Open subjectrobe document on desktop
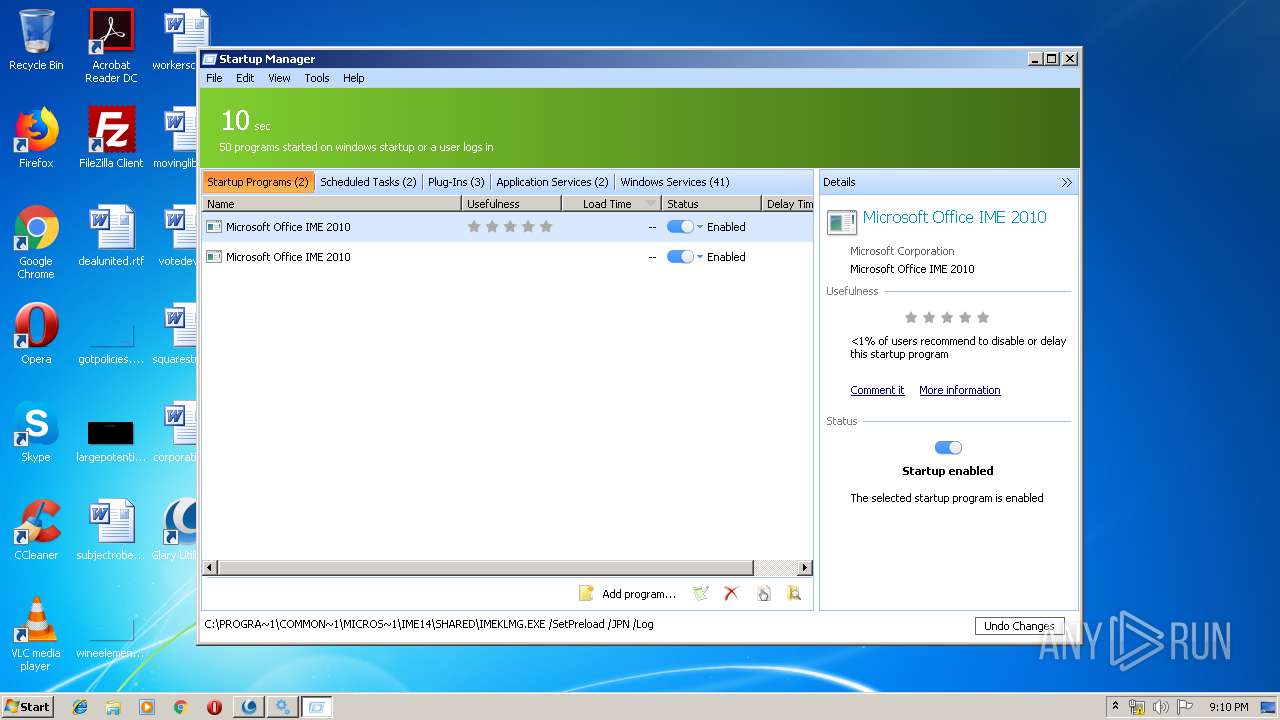This screenshot has height=720, width=1280. 111,530
